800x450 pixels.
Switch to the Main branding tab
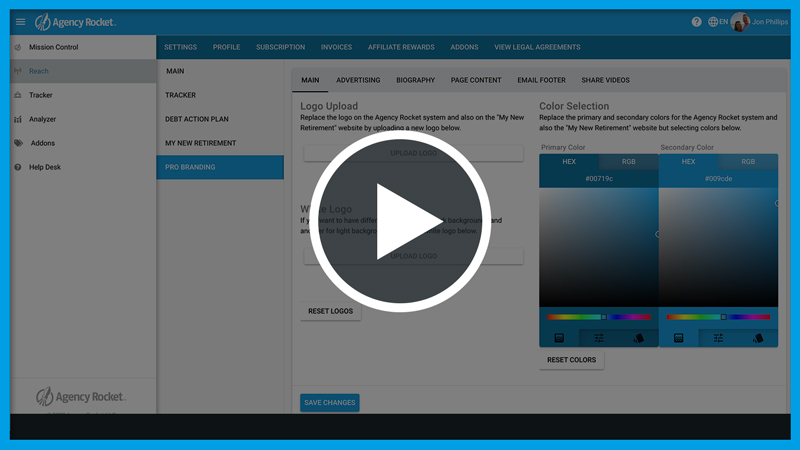(310, 80)
